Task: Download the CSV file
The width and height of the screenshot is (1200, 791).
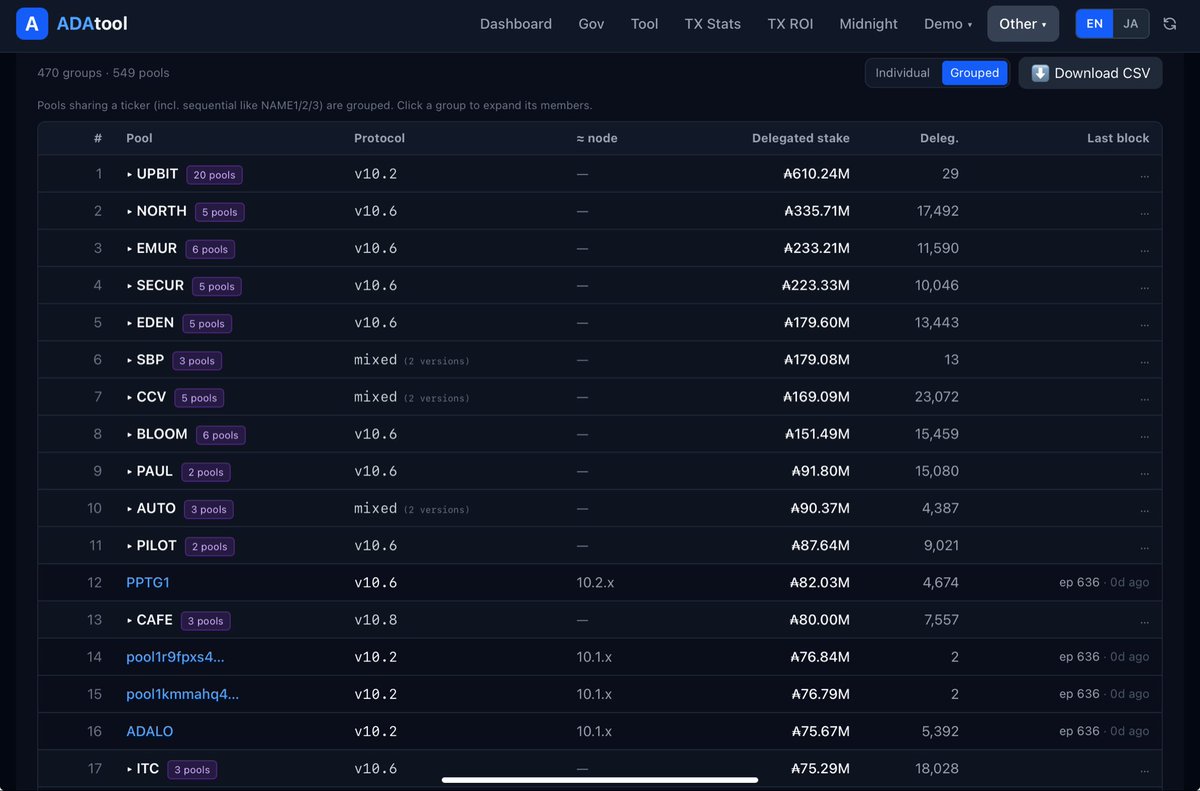Action: coord(1090,73)
